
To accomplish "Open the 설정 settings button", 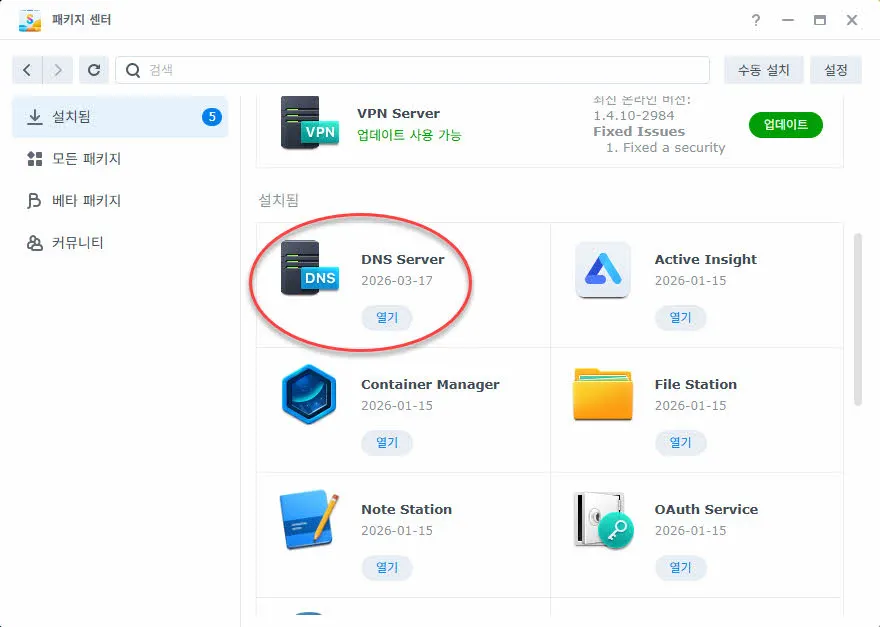I will (x=836, y=70).
